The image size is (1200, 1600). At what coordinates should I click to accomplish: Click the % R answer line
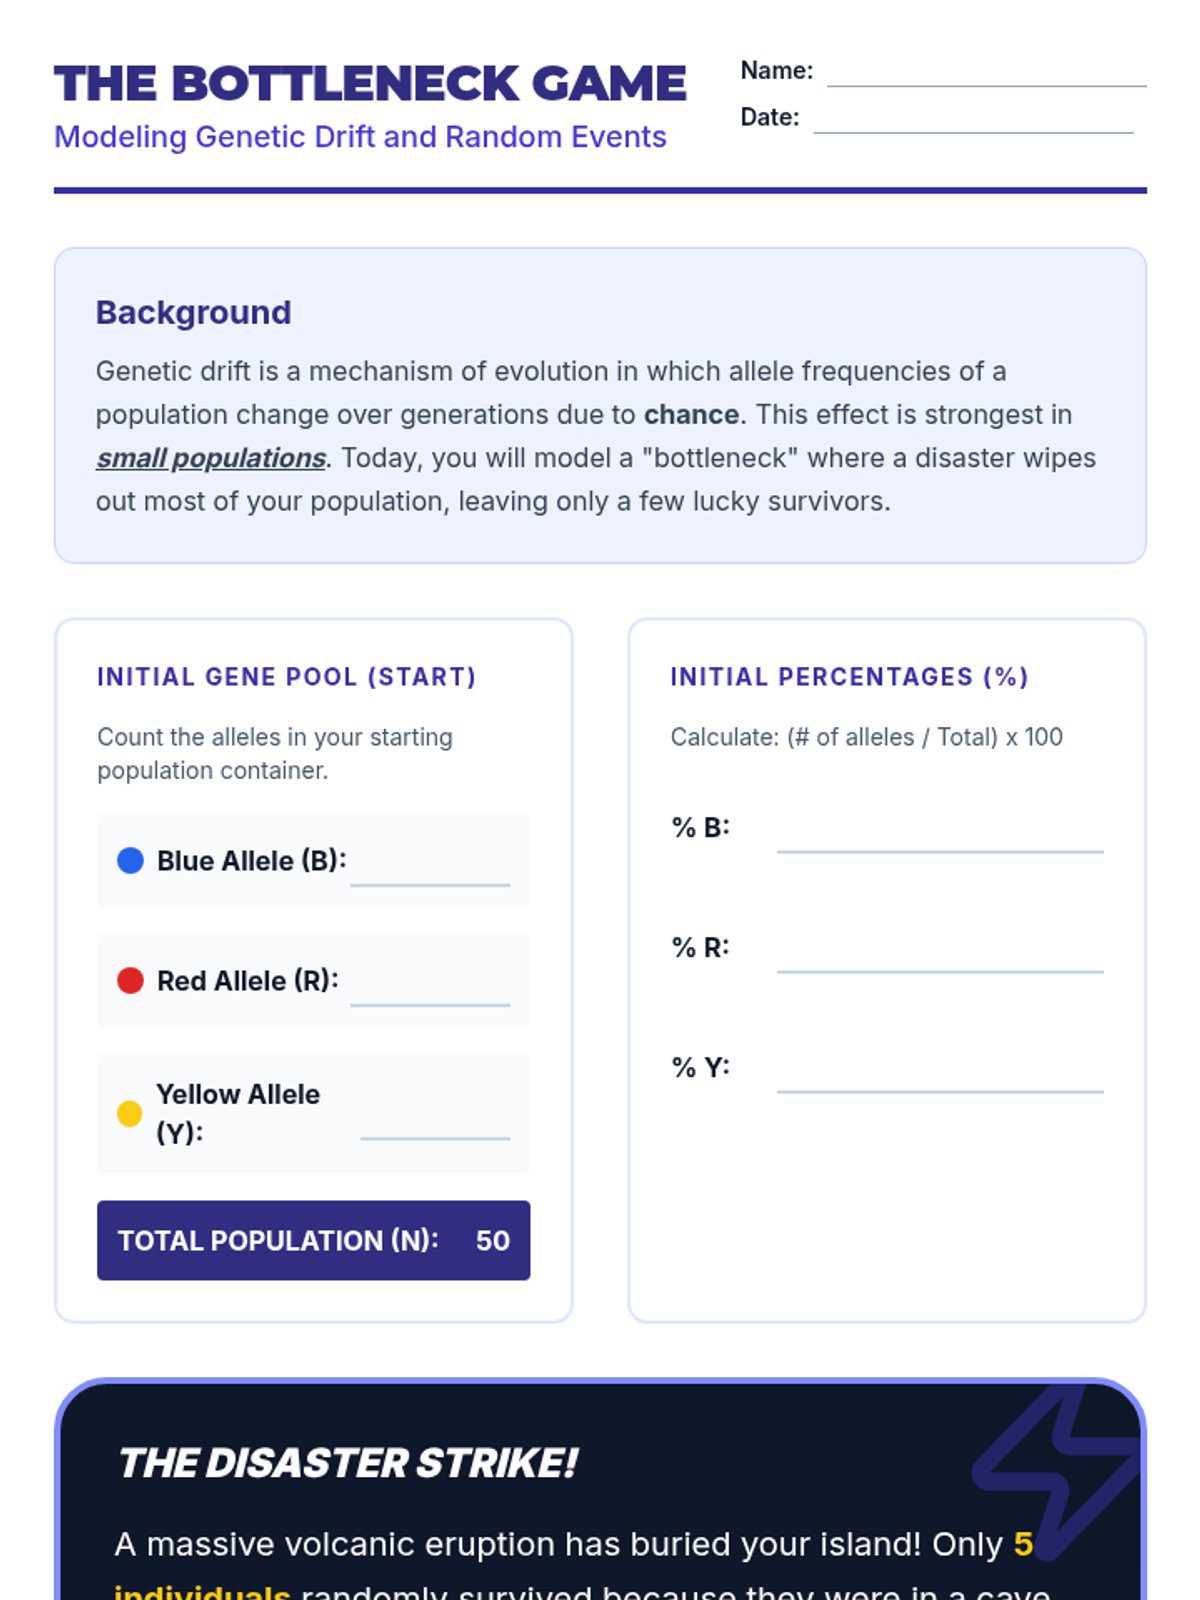[940, 960]
